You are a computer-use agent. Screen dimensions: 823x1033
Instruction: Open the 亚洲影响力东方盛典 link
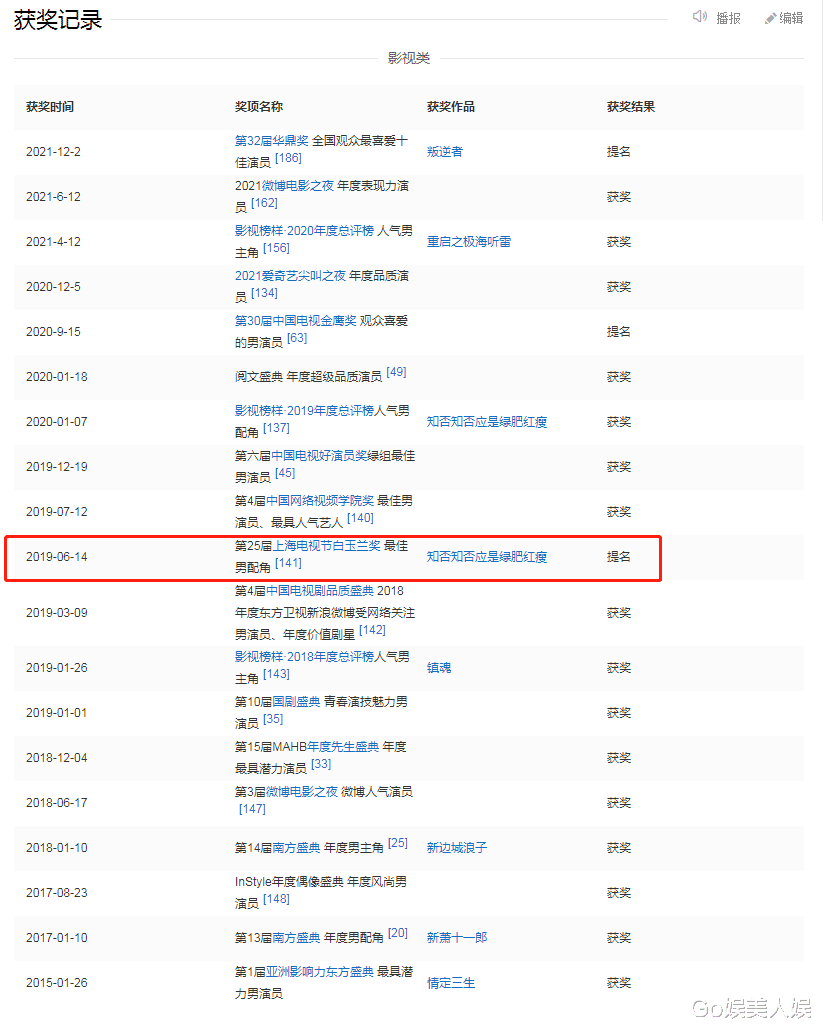click(313, 972)
